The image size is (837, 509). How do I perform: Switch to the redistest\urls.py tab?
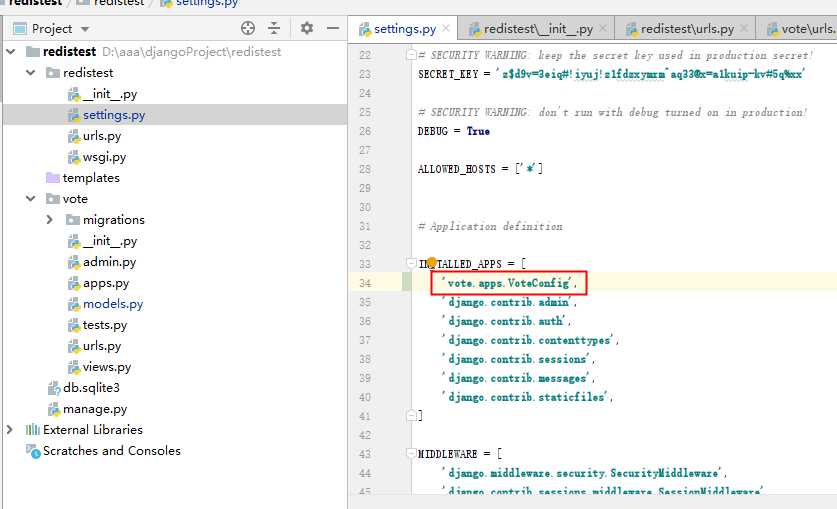point(687,29)
